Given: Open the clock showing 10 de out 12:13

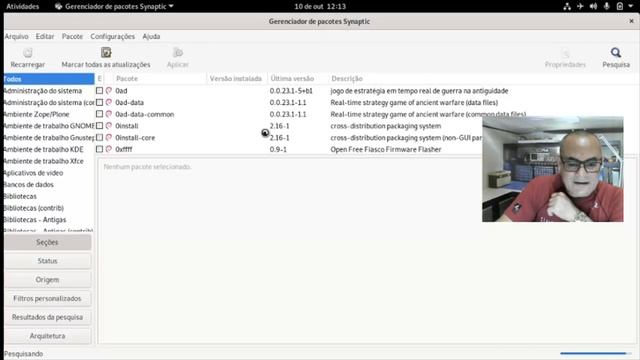Looking at the screenshot, I should (x=320, y=7).
